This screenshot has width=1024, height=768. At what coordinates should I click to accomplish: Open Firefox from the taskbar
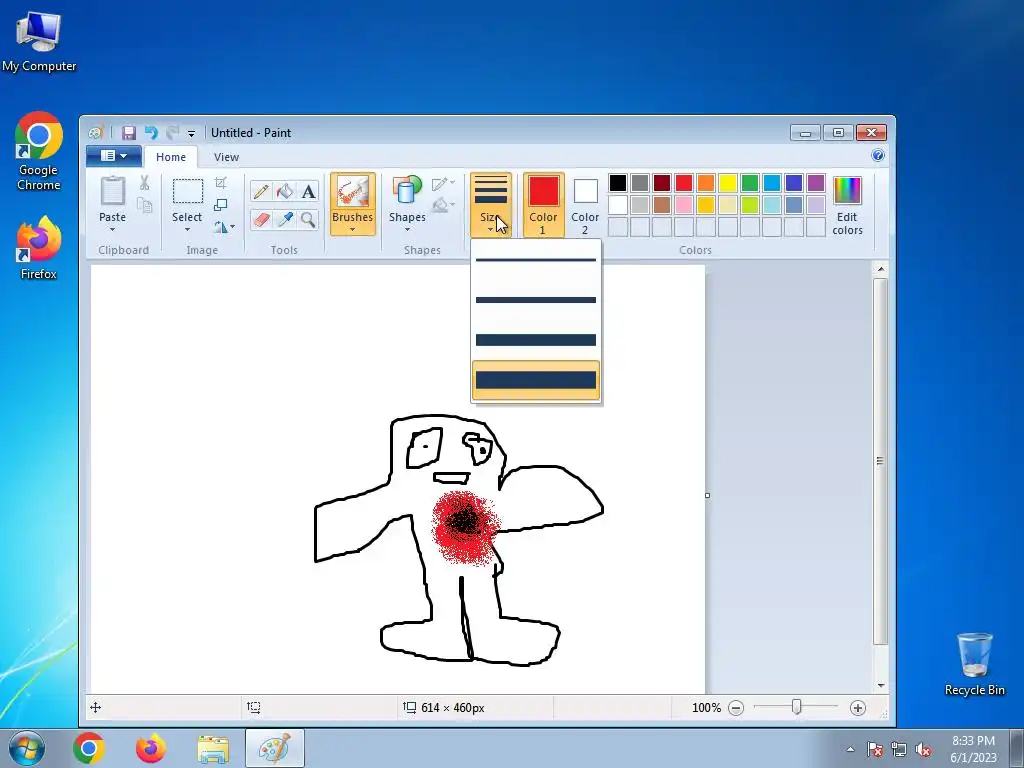(x=151, y=748)
